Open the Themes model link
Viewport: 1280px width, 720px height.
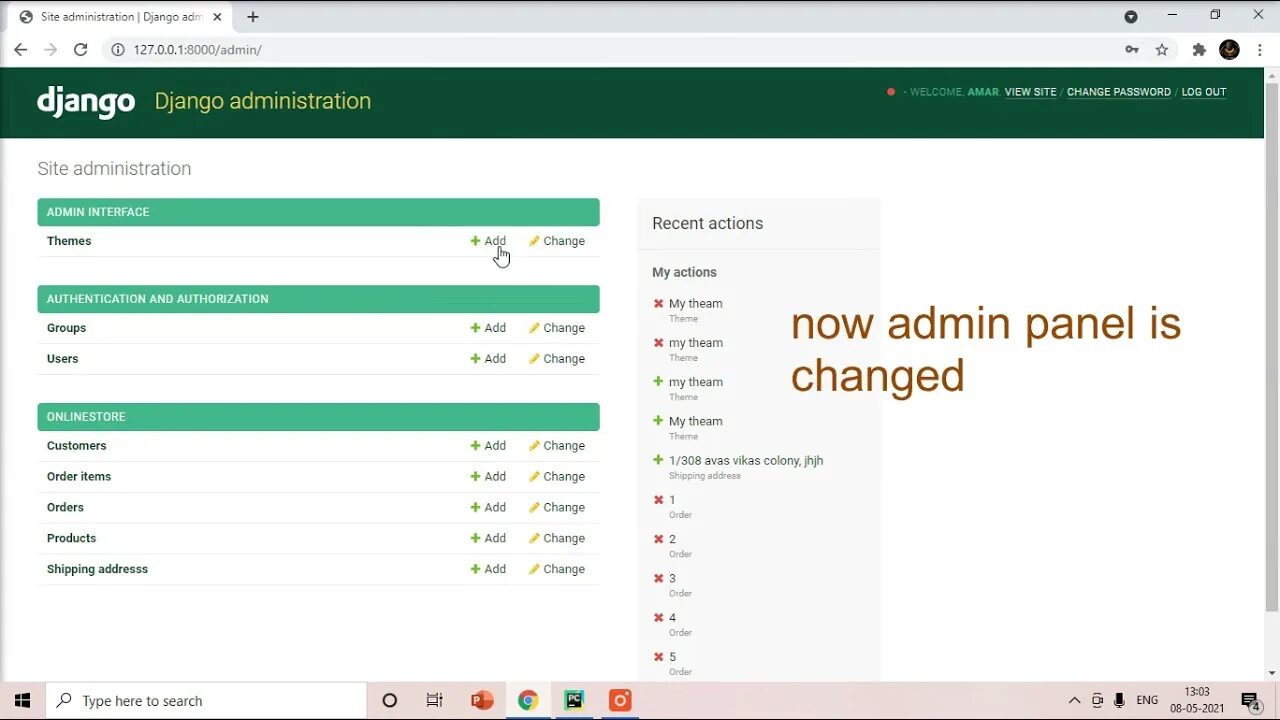coord(69,241)
